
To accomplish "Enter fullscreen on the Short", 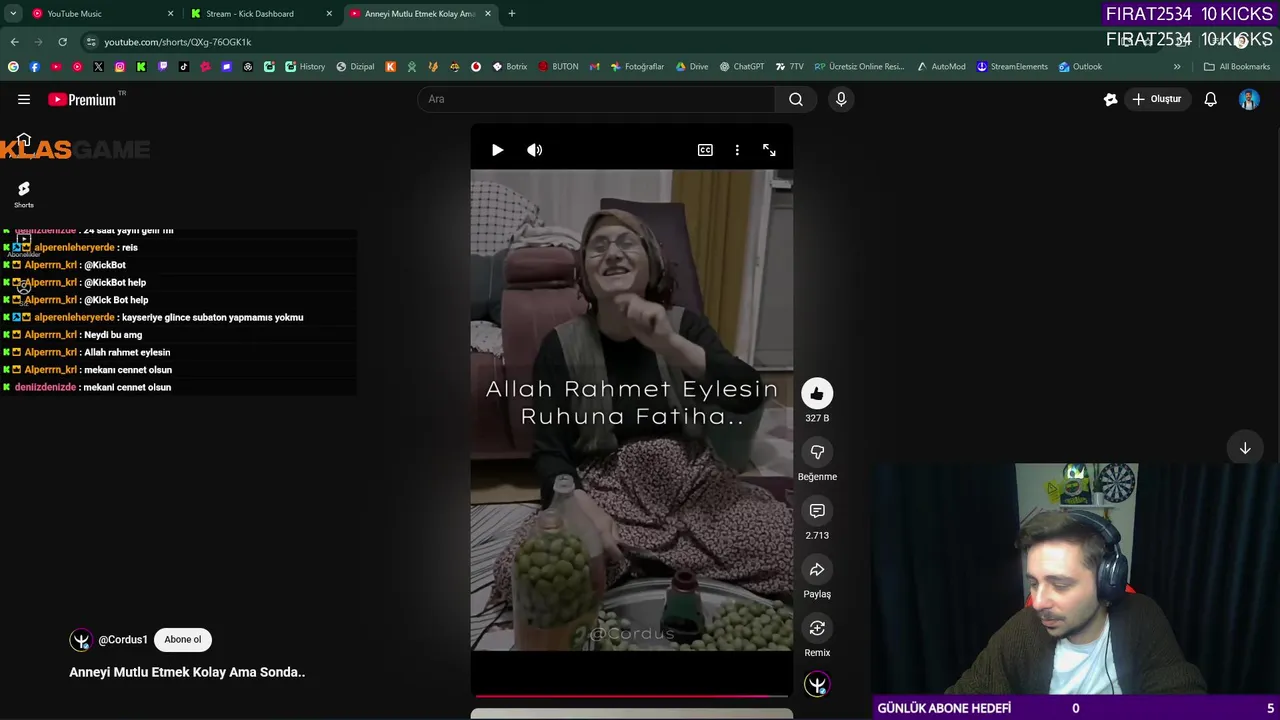I will (769, 150).
